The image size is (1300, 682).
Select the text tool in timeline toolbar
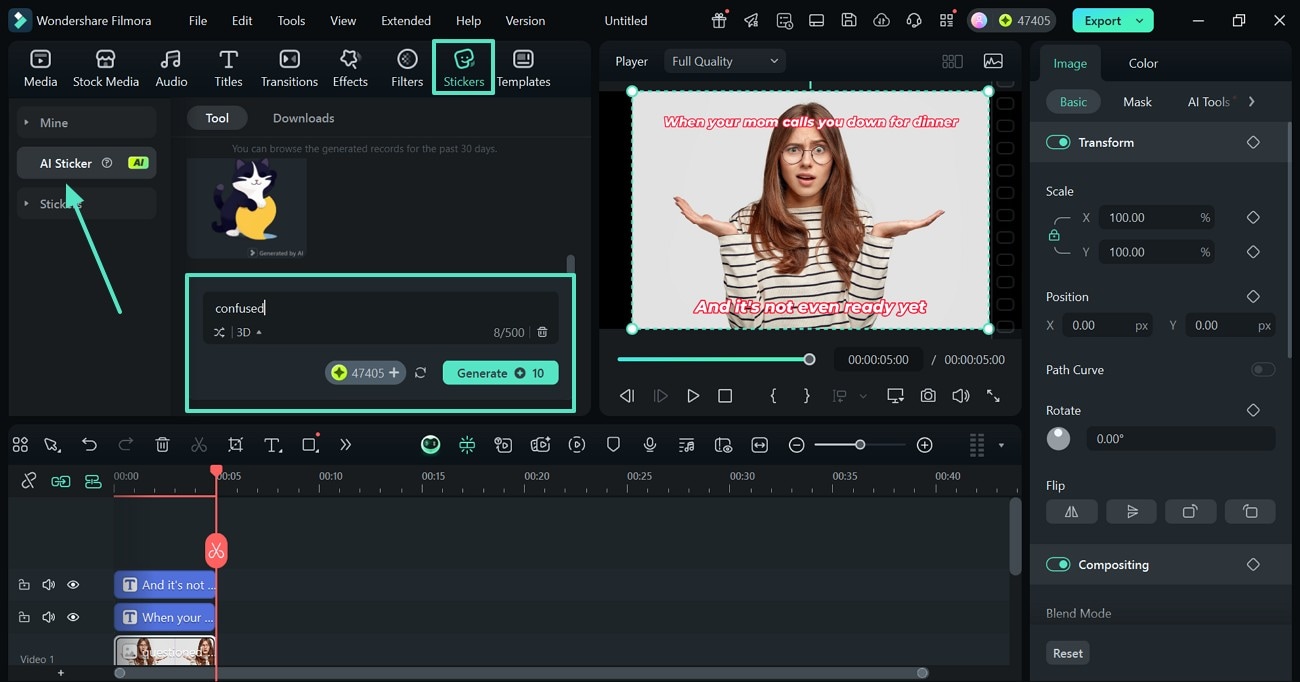pyautogui.click(x=272, y=445)
